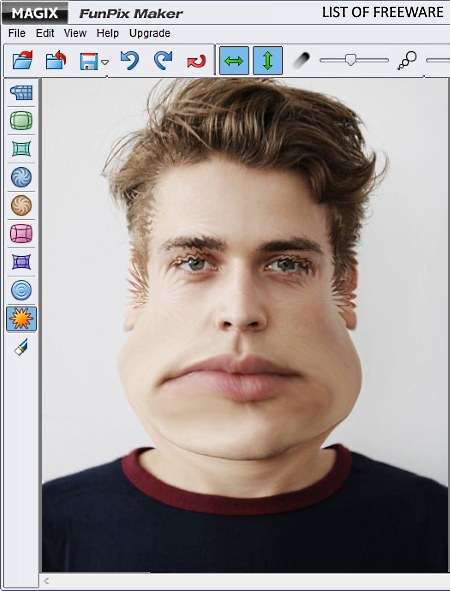Choose the green bulge effect tool
Screen dimensions: 450x591
[x=21, y=121]
